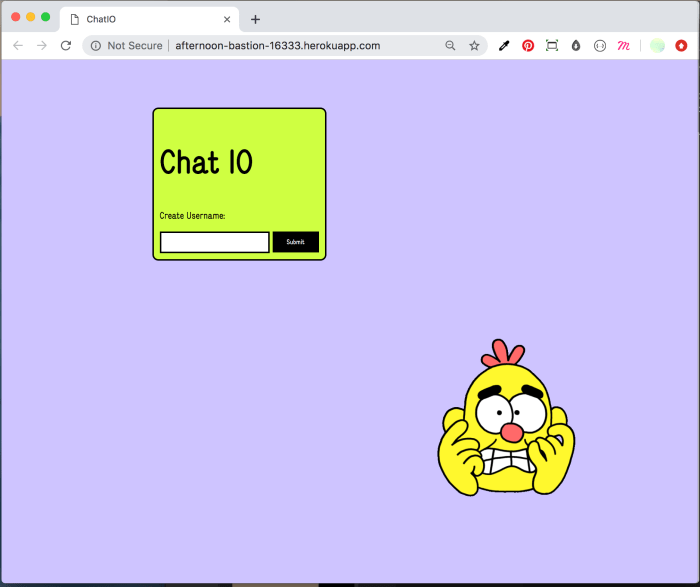Click the red update arrow icon

pyautogui.click(x=681, y=46)
